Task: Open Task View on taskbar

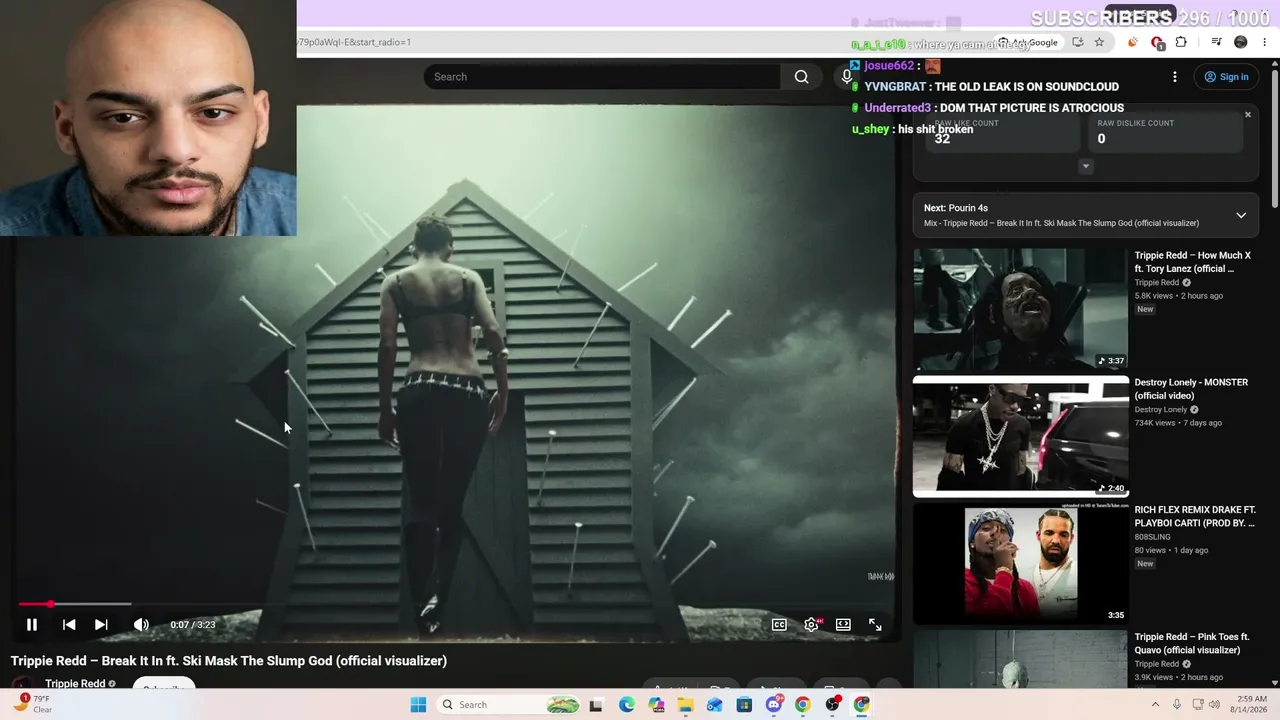Action: [596, 705]
